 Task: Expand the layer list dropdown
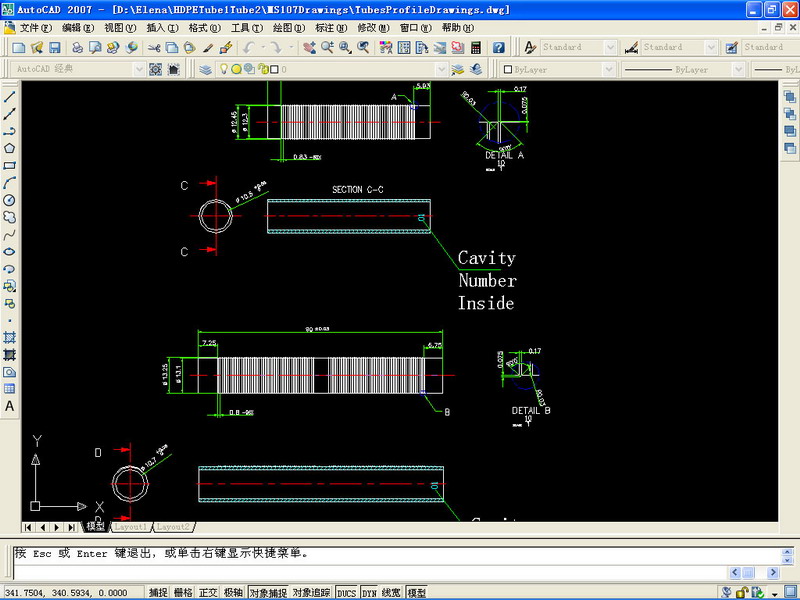[x=441, y=69]
